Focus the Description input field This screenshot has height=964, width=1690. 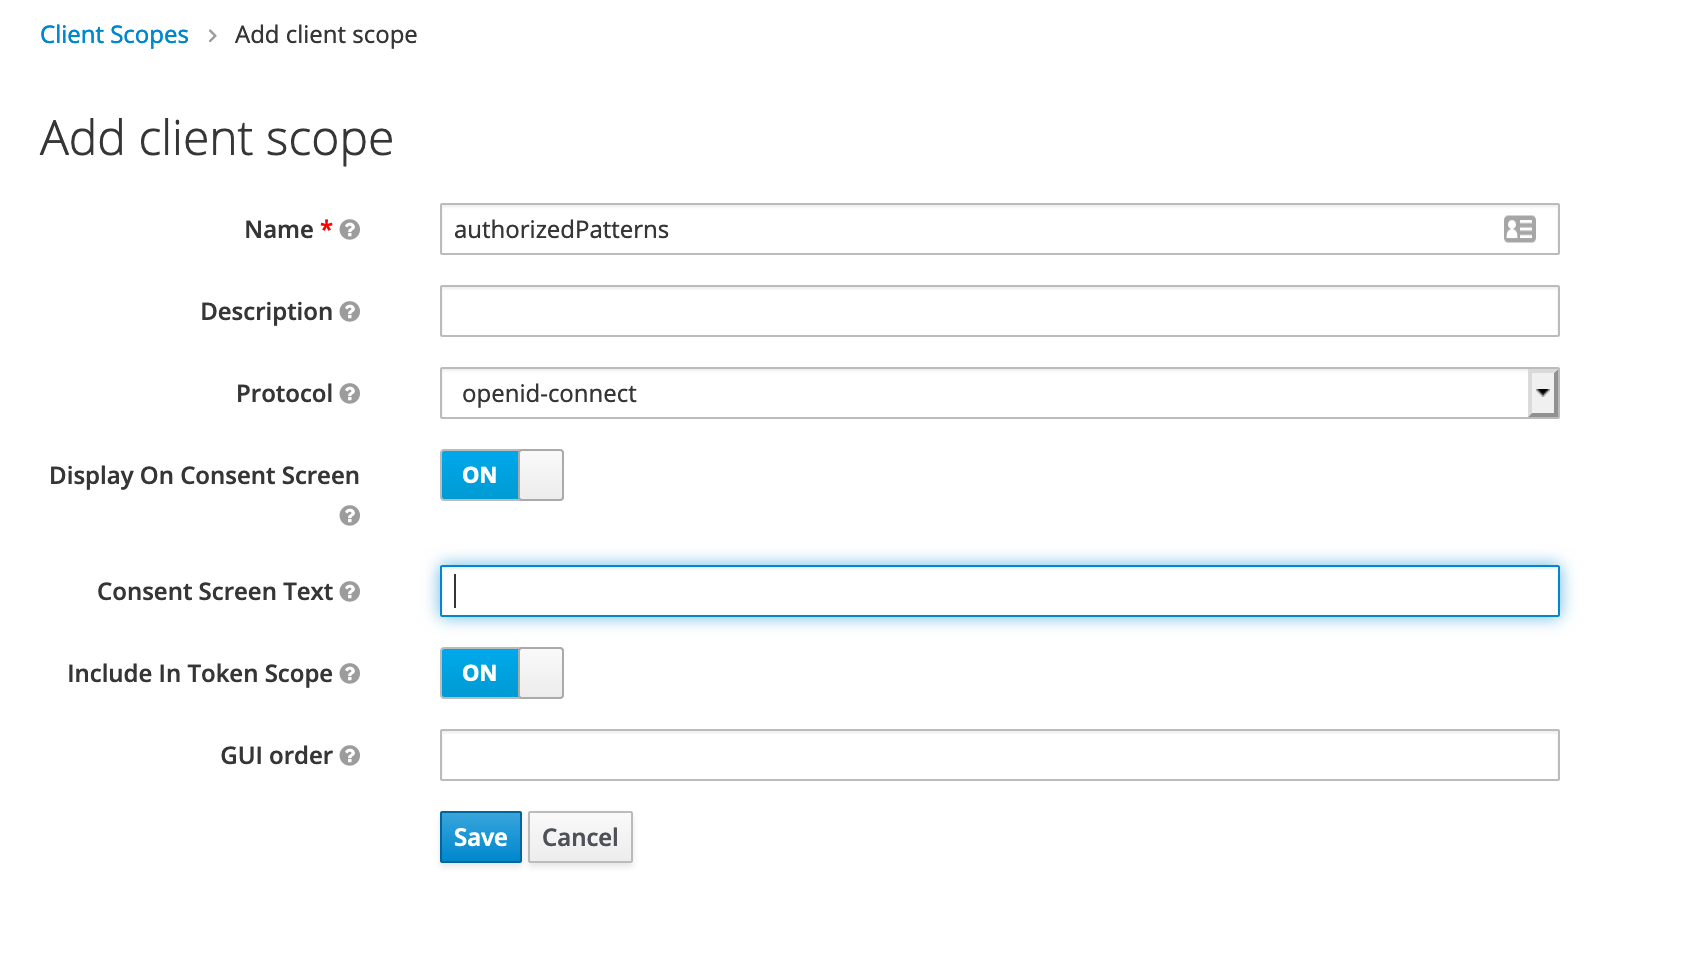point(1000,311)
